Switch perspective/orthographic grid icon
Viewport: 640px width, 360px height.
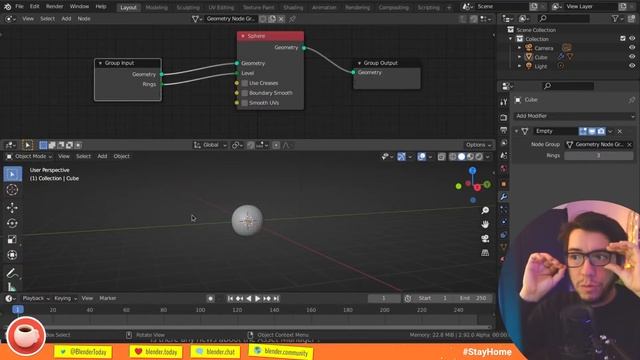point(485,253)
